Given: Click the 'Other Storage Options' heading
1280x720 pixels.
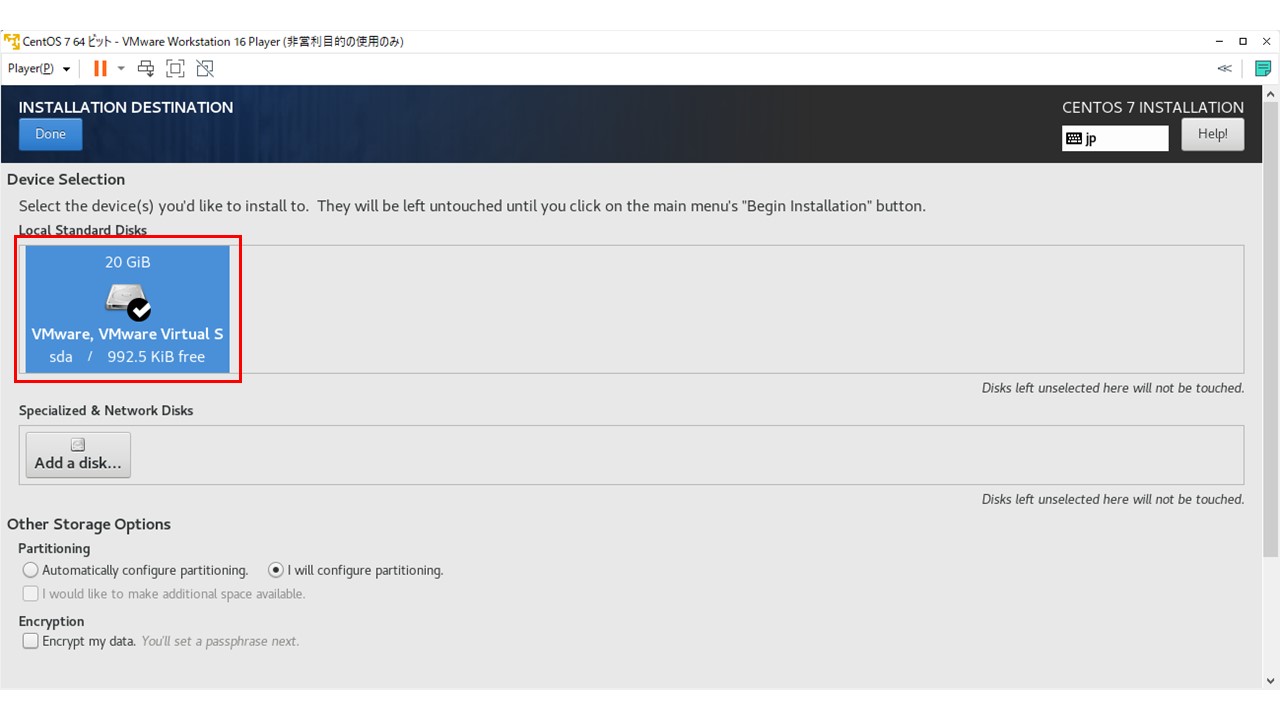Looking at the screenshot, I should (89, 524).
